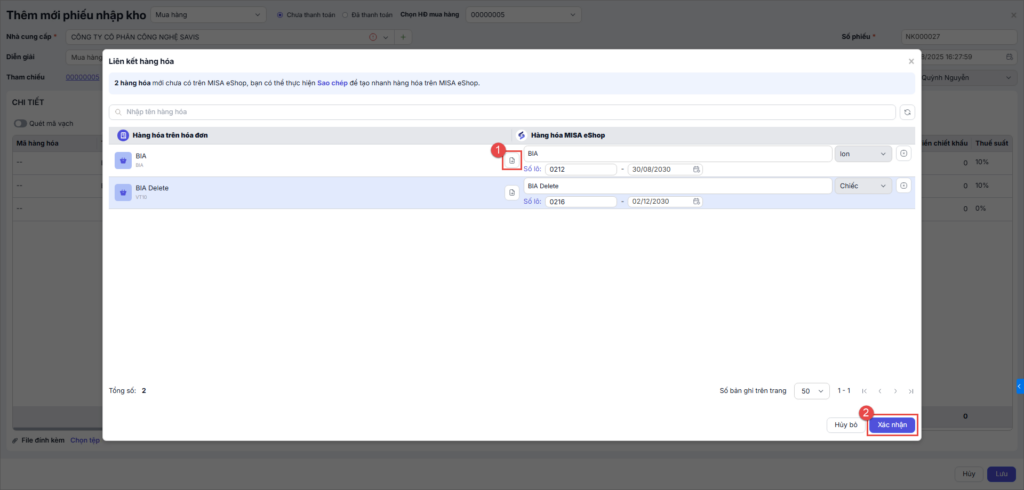Click the MISA eShop logo icon in the column header
The image size is (1024, 490).
pyautogui.click(x=521, y=135)
